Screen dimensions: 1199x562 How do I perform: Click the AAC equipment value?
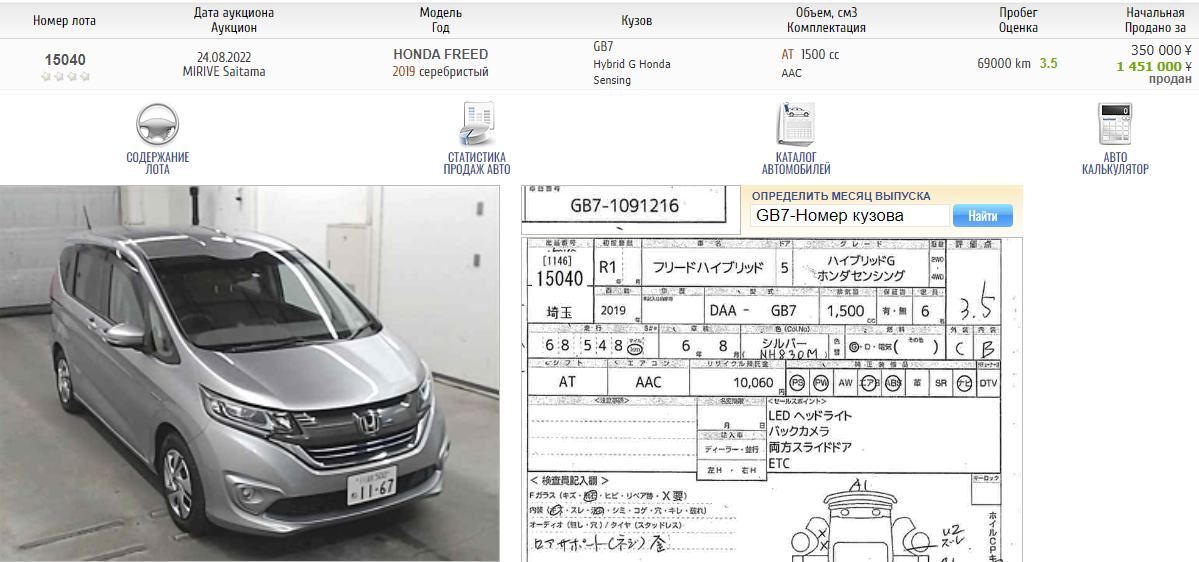point(791,73)
